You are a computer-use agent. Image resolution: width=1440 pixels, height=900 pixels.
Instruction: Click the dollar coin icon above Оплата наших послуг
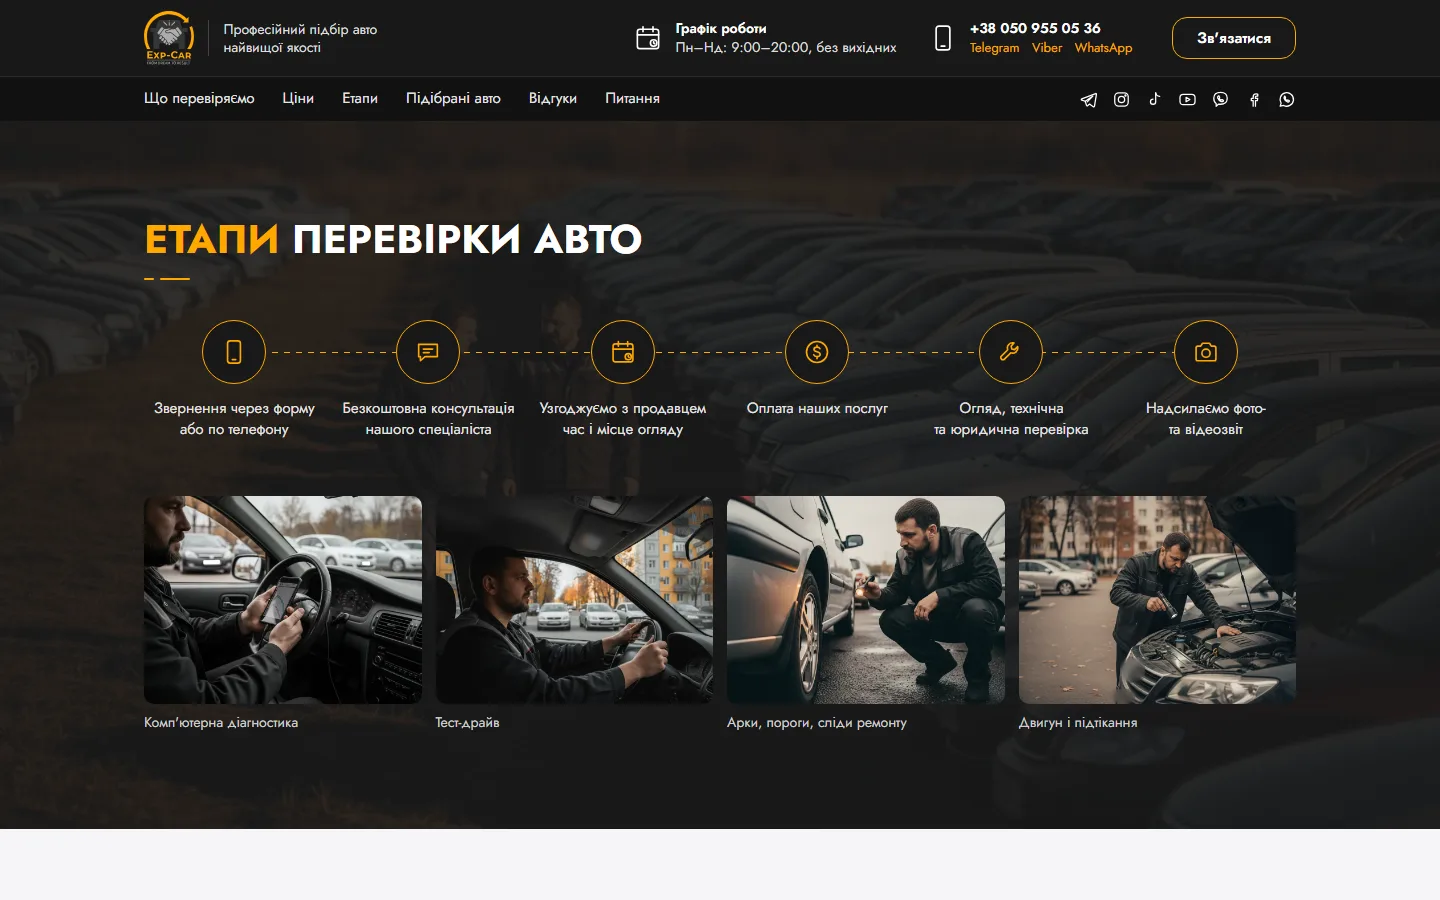pyautogui.click(x=817, y=352)
